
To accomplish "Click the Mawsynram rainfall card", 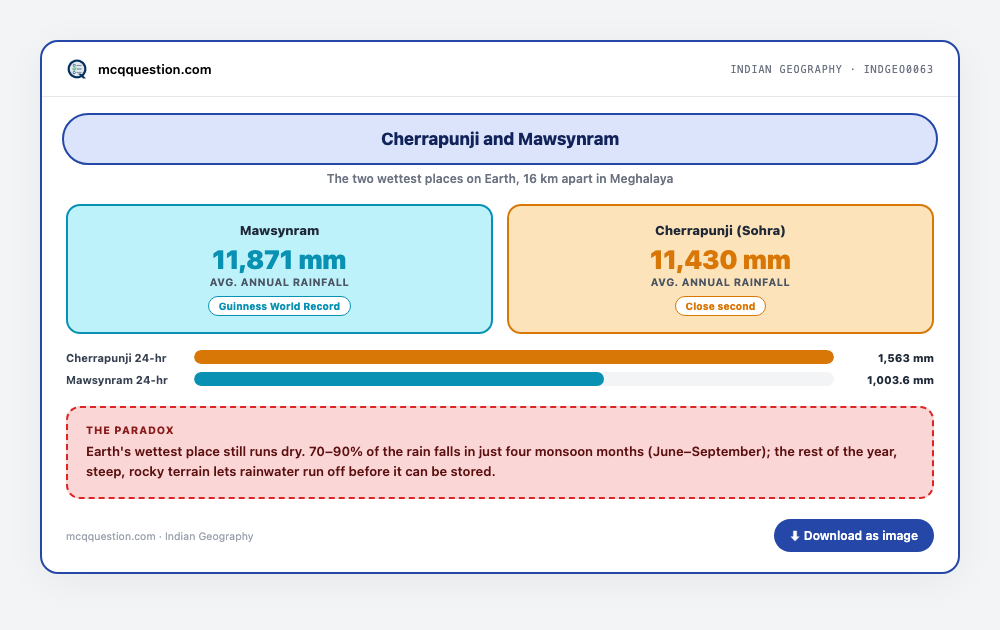I will click(x=279, y=269).
